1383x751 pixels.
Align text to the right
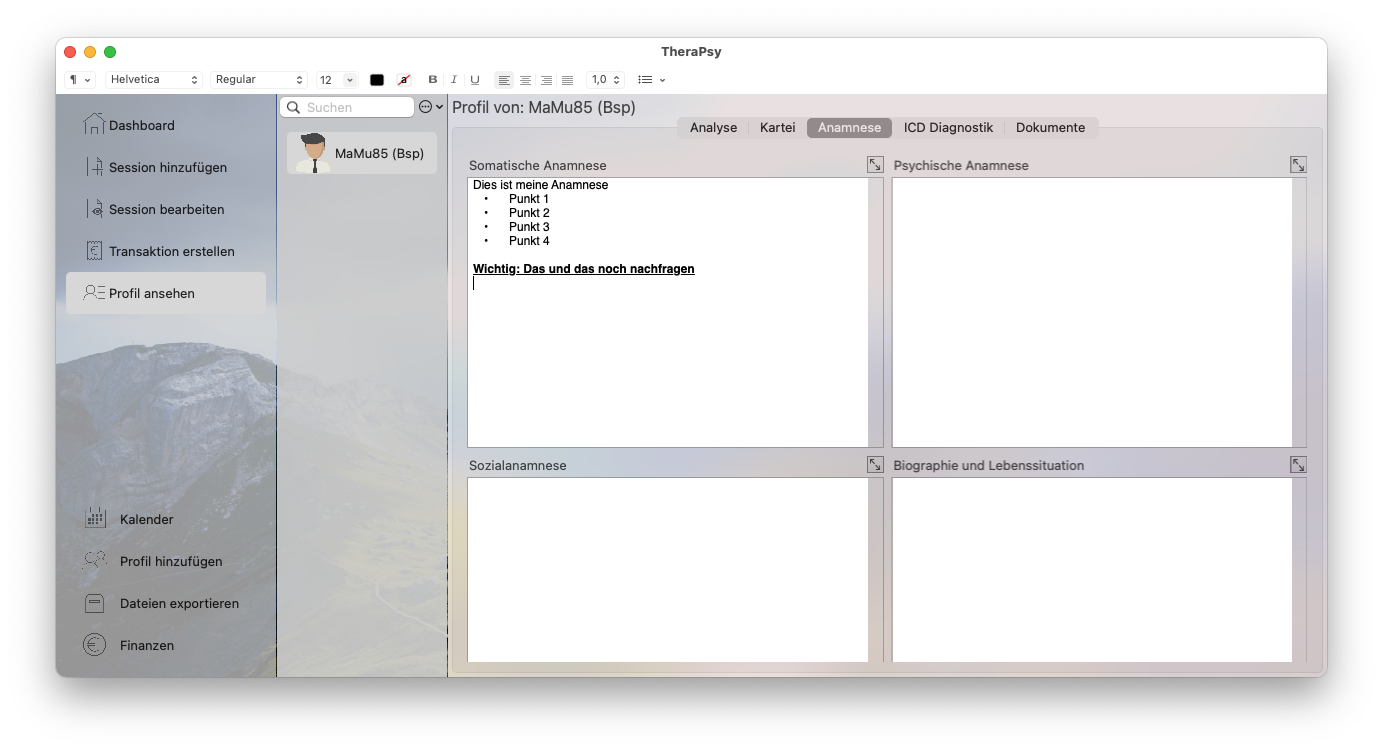[x=546, y=80]
